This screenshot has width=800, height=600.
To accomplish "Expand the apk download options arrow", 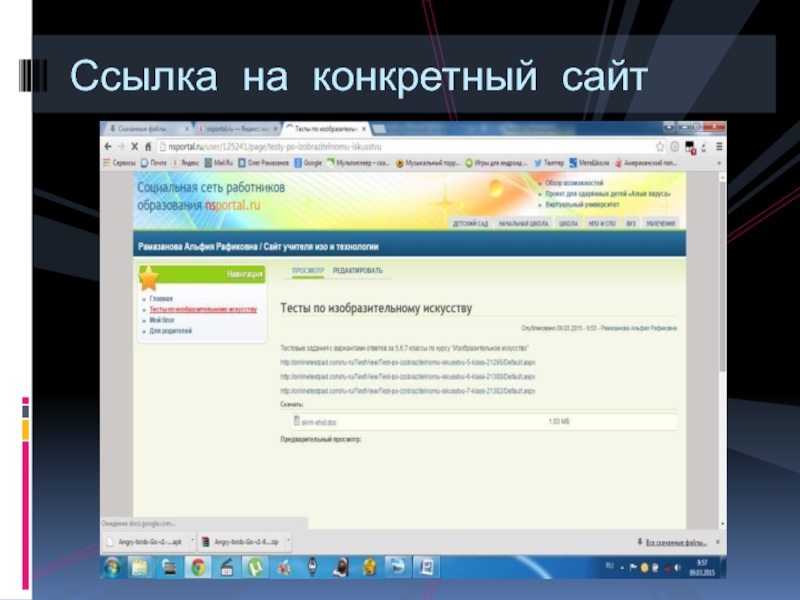I will [x=192, y=540].
